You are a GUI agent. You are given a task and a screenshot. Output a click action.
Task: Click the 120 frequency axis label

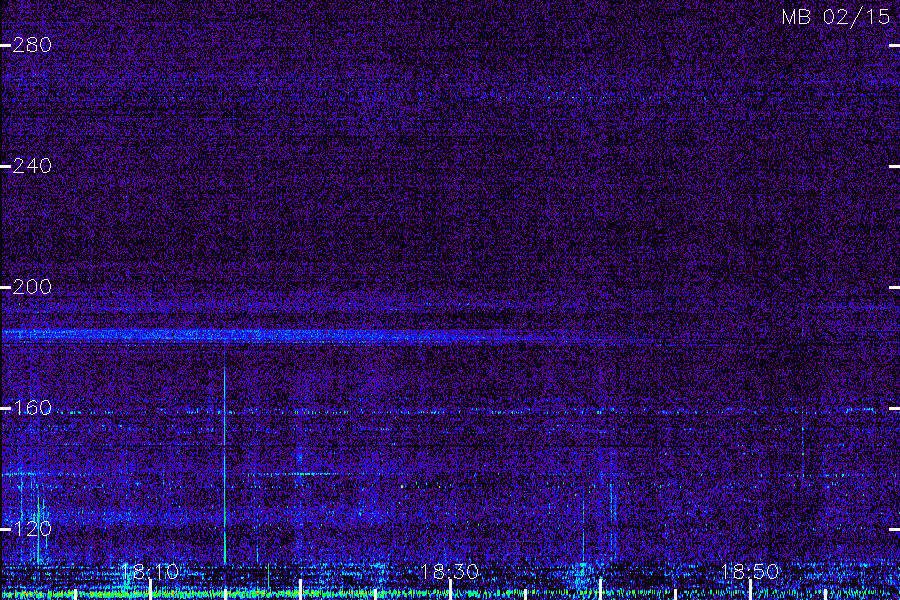tap(32, 529)
